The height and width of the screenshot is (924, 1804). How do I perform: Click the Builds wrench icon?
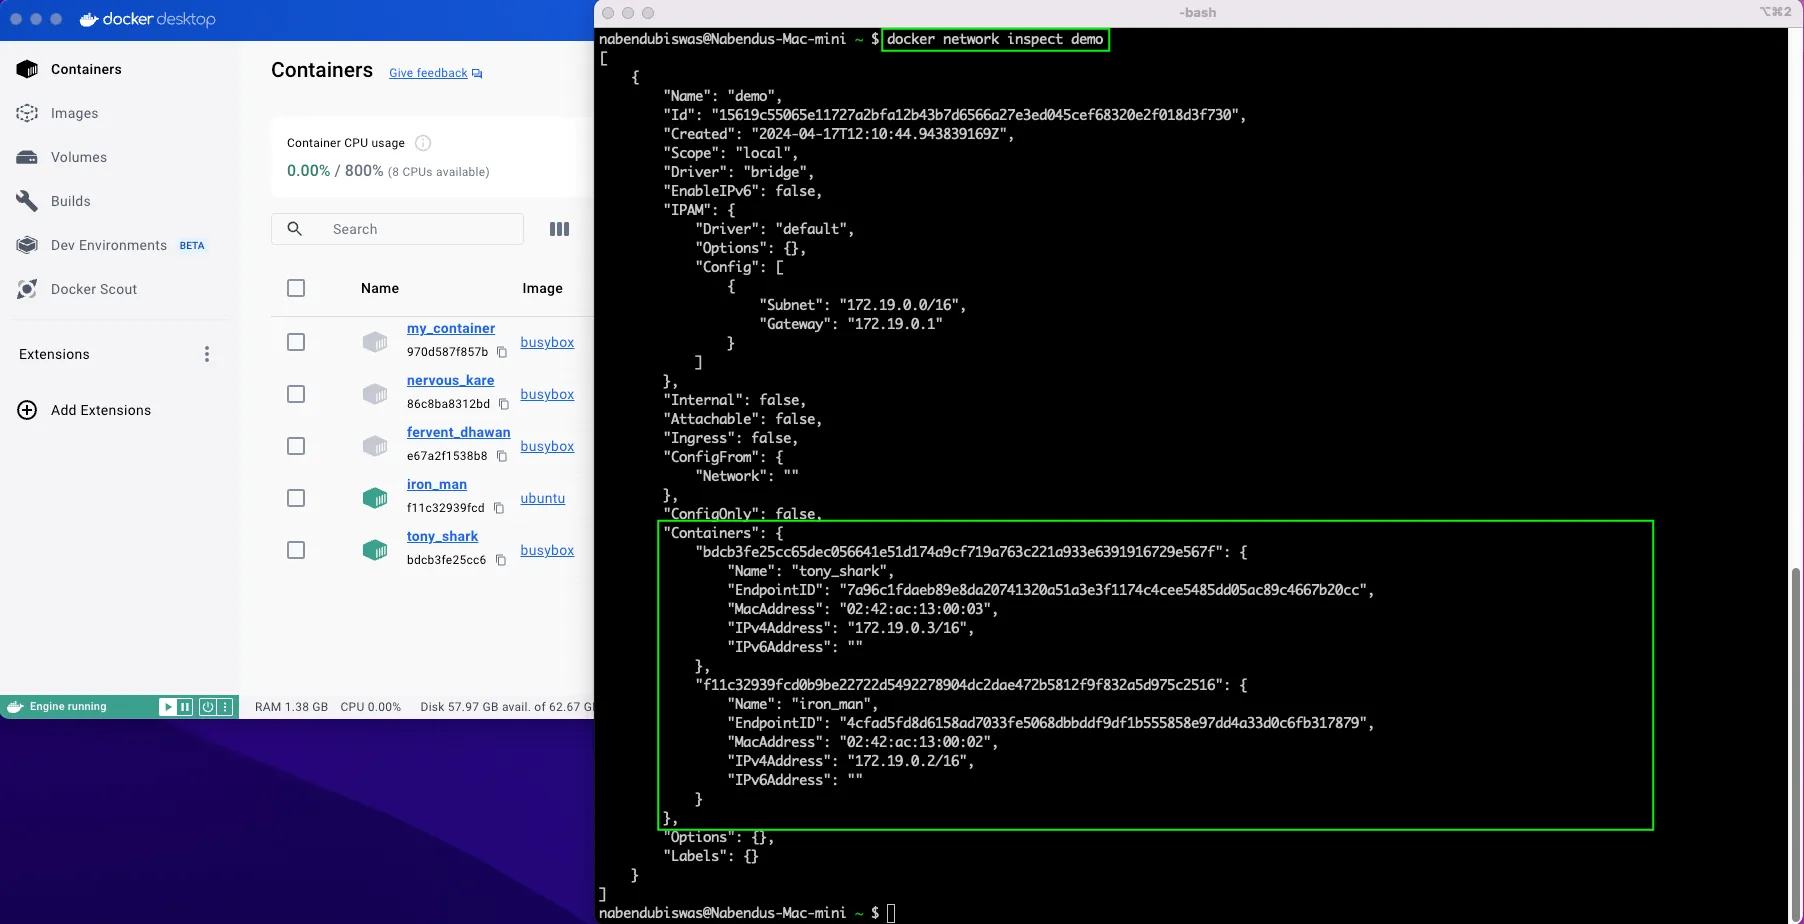(28, 201)
